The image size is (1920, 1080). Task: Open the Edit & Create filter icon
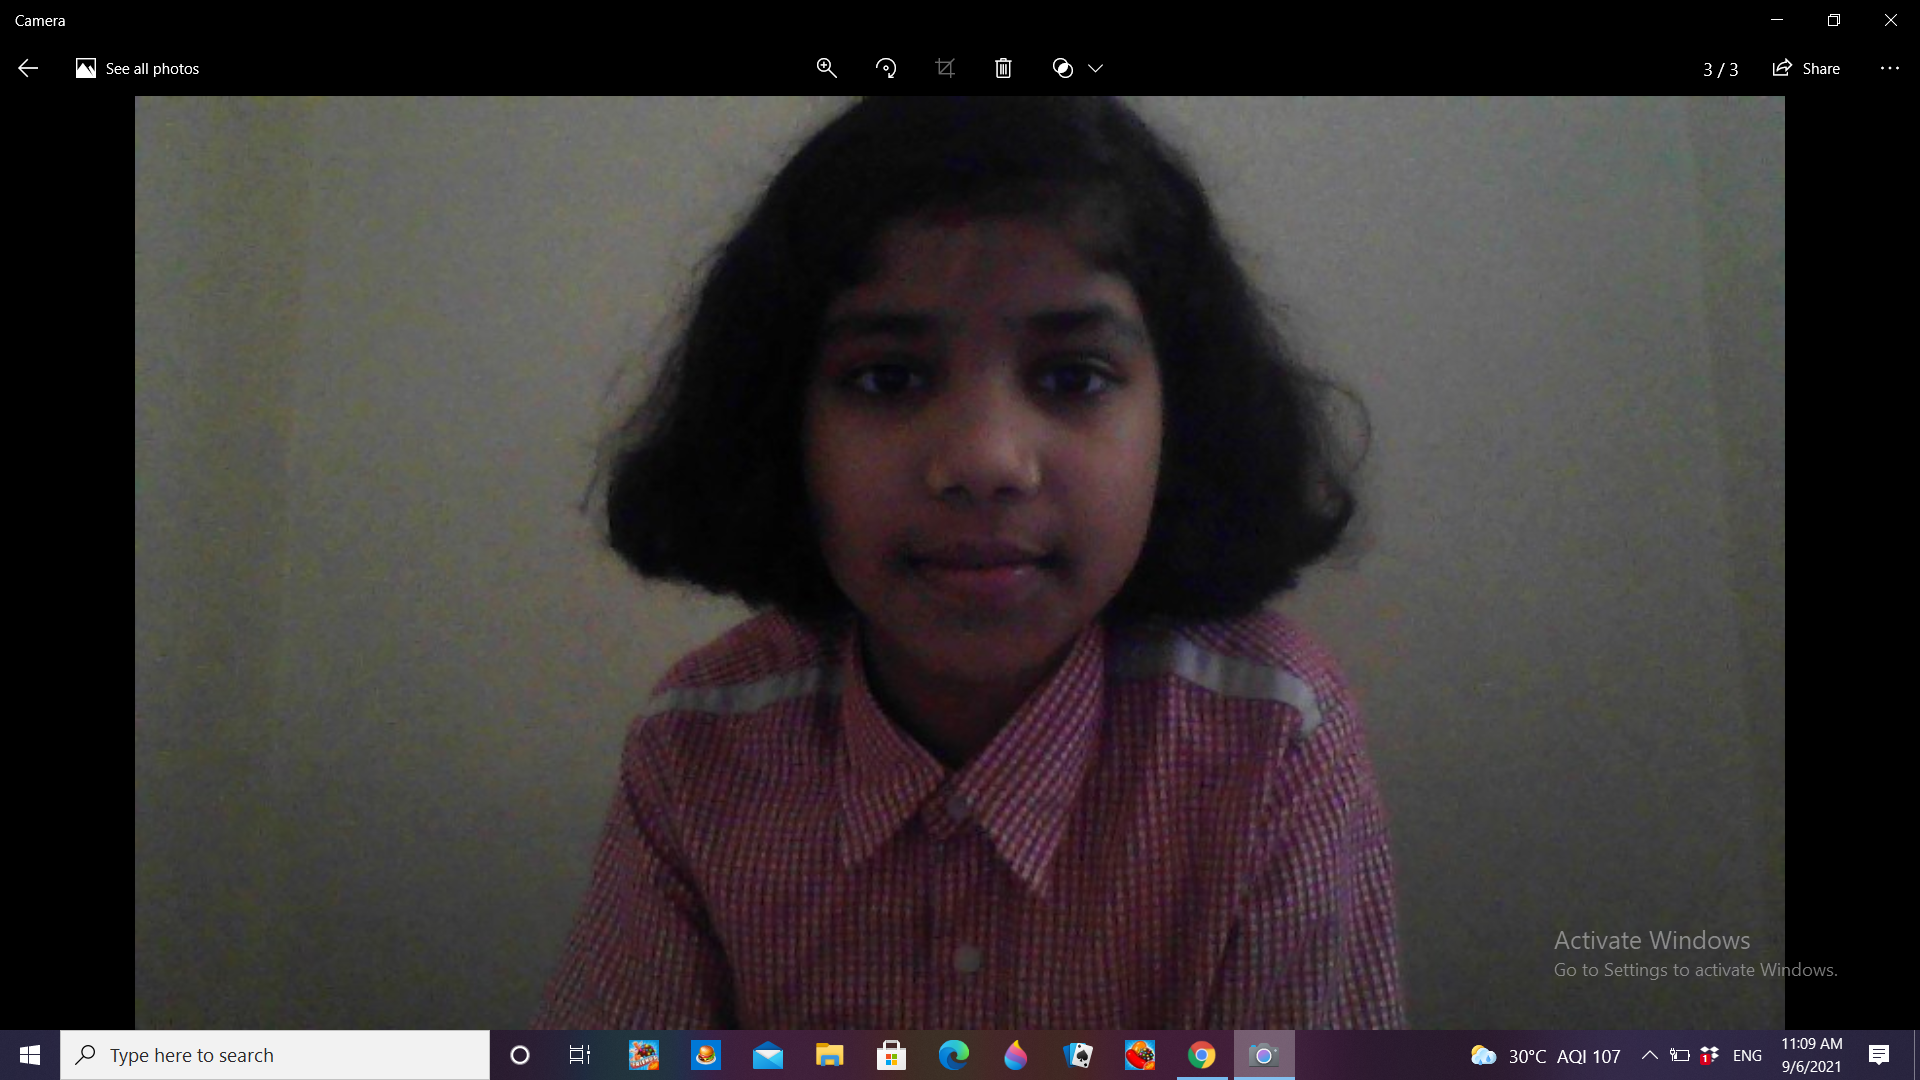pyautogui.click(x=1063, y=68)
